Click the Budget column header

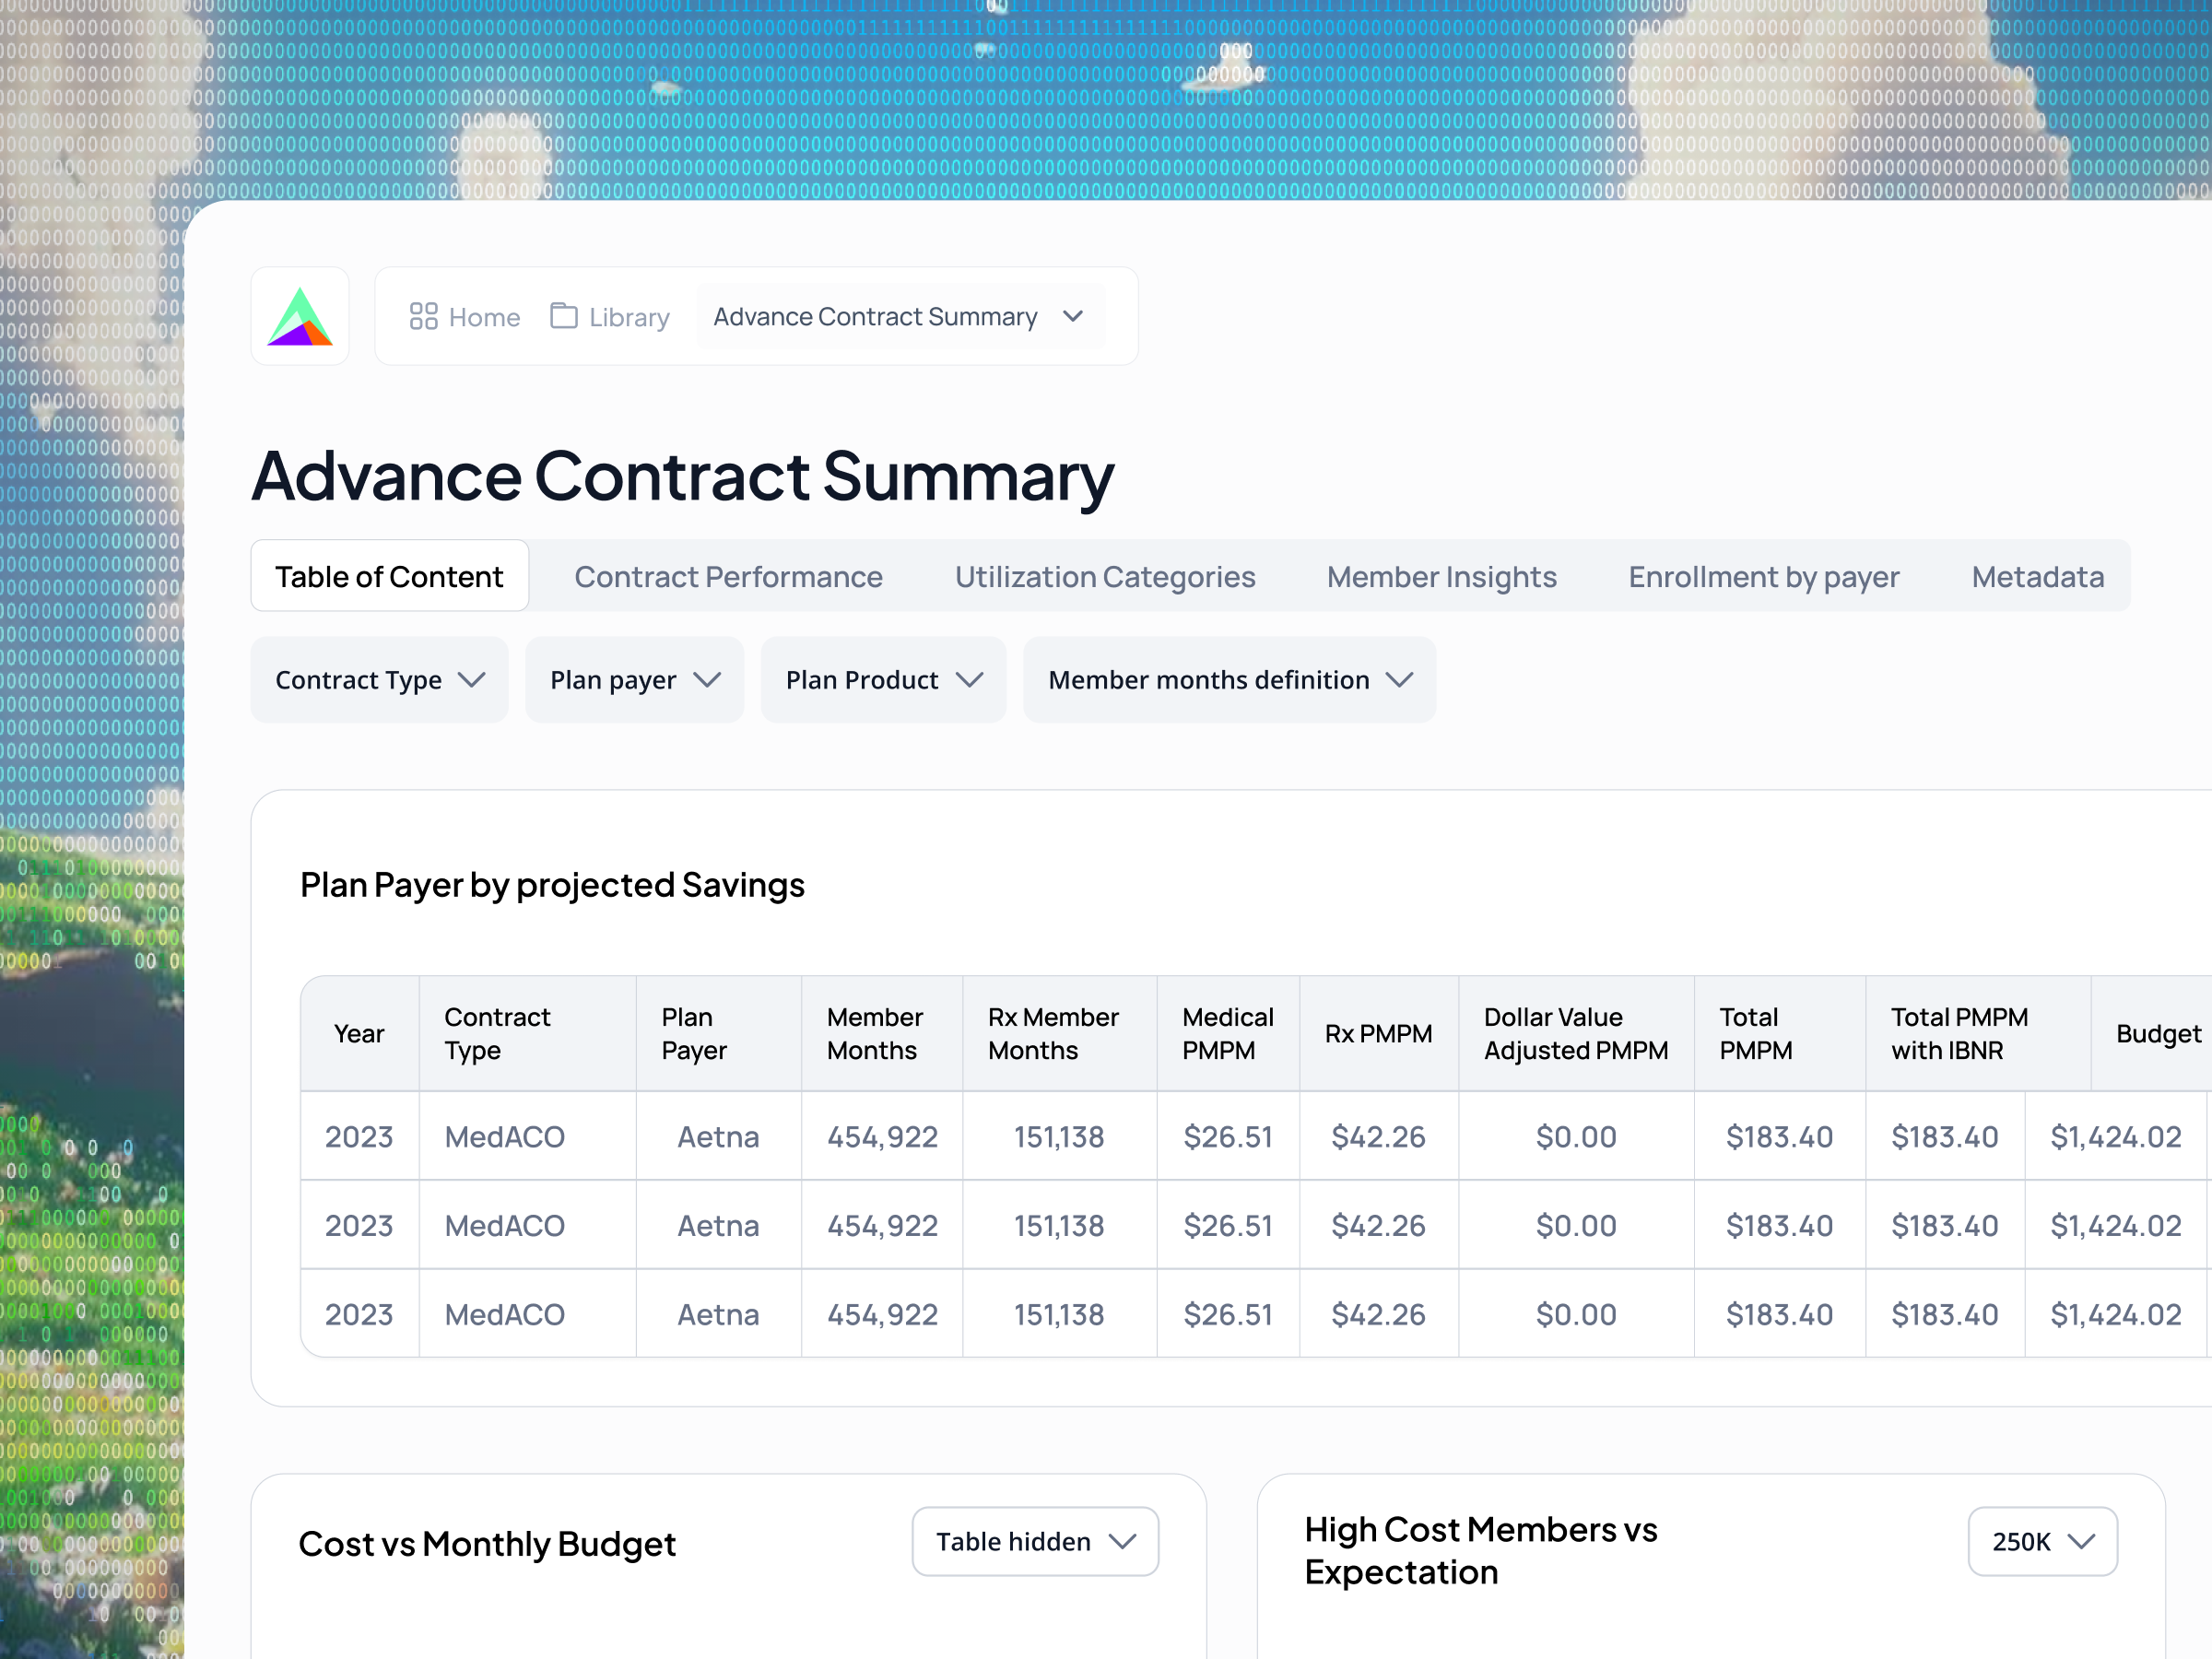pos(2152,1033)
